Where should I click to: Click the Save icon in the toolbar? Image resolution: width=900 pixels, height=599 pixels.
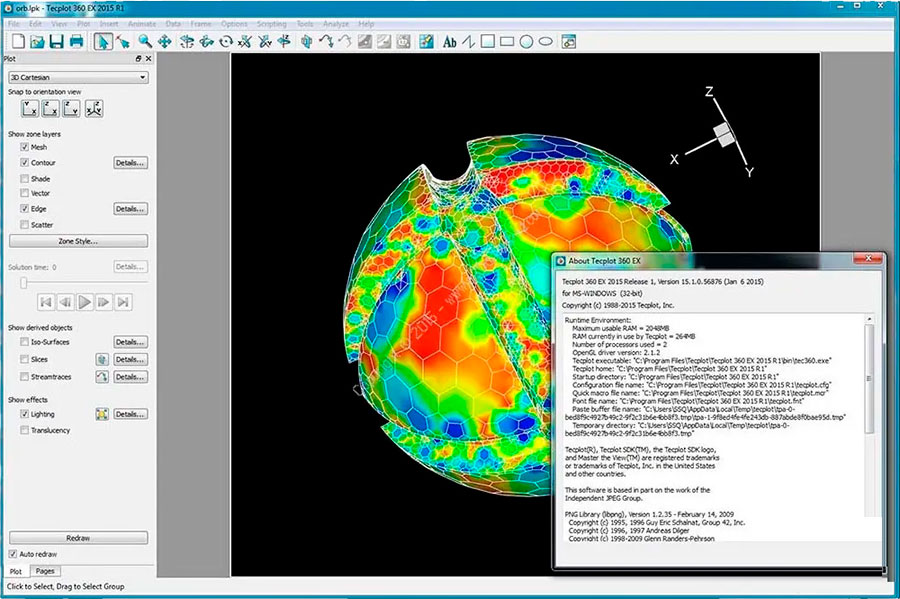tap(57, 42)
